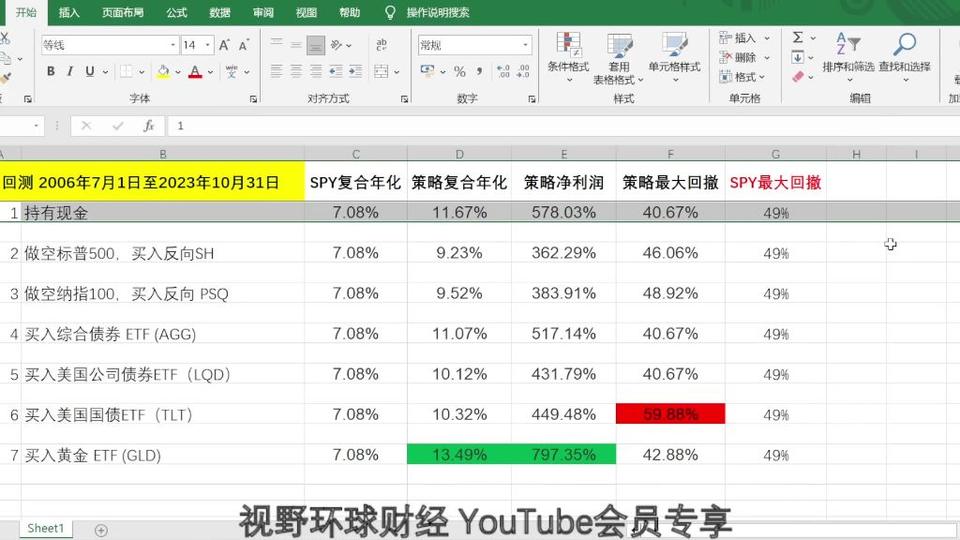Open font name combo box 等线
This screenshot has height=540, width=960.
[x=110, y=45]
